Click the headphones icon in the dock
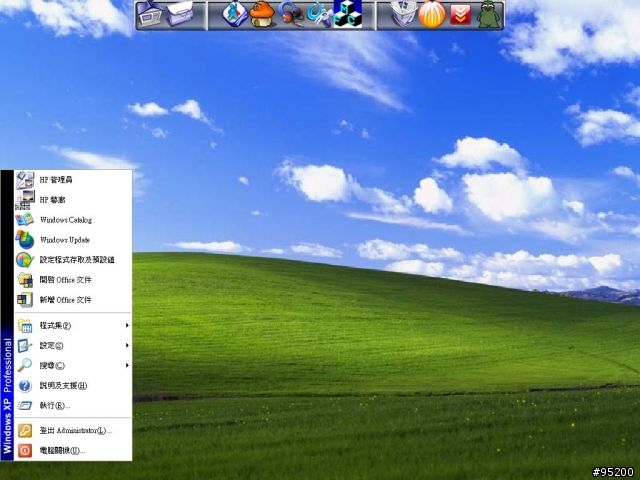 pos(291,14)
